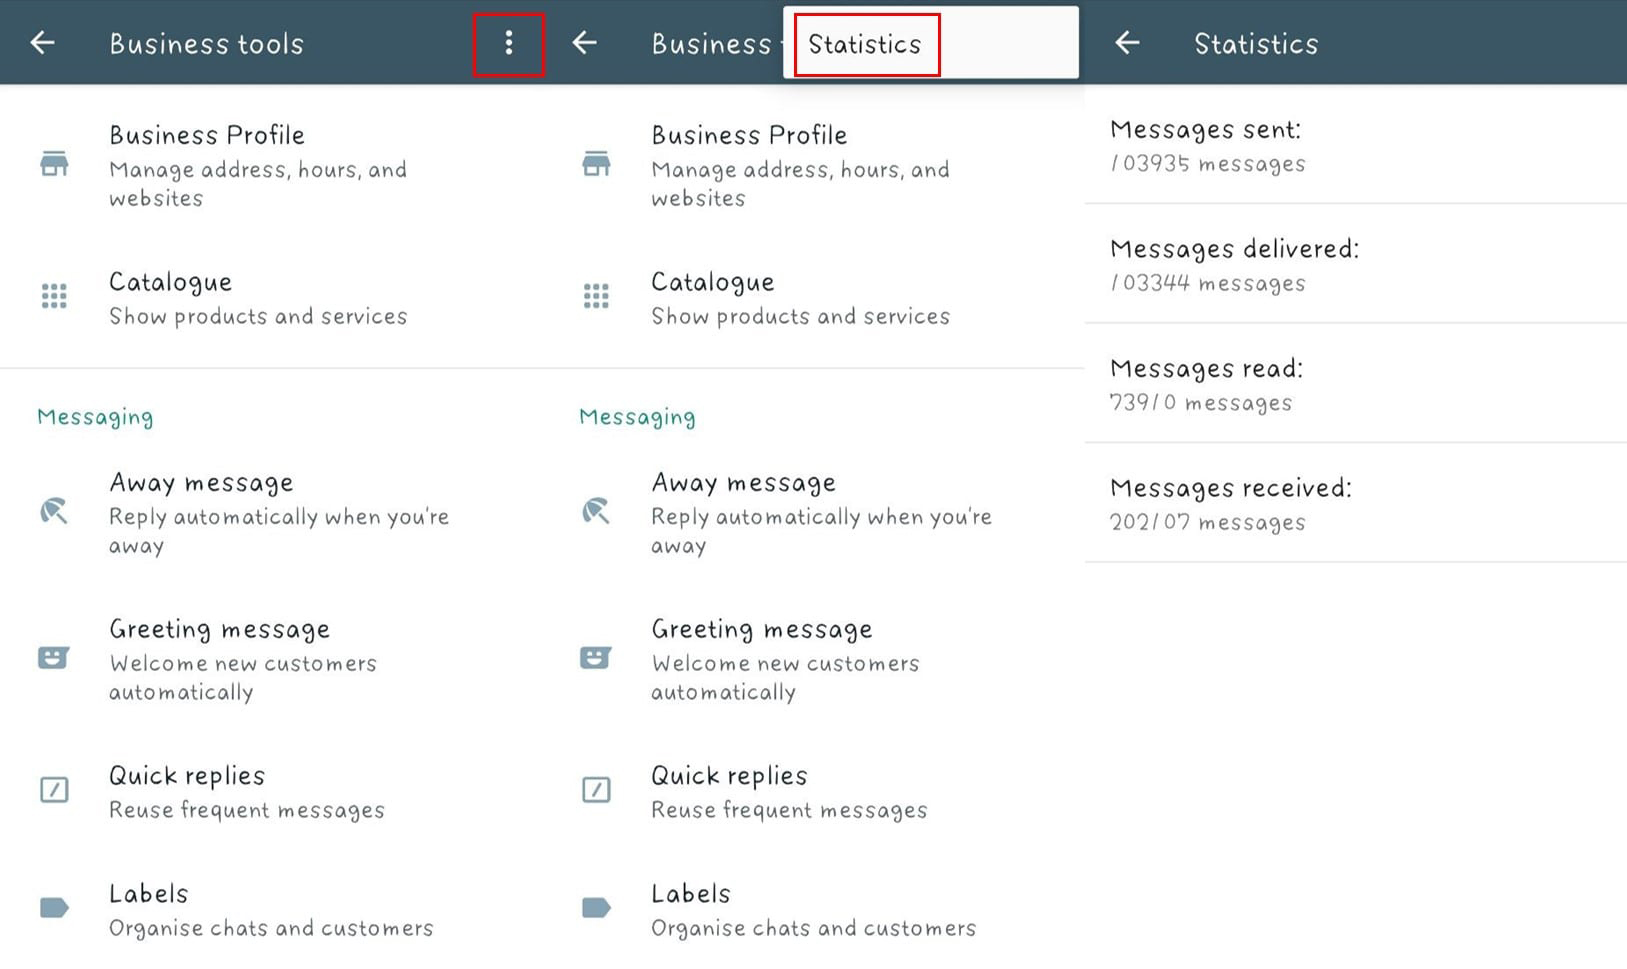This screenshot has width=1627, height=969.
Task: Click Labels tag icon in the middle screen
Action: pyautogui.click(x=596, y=908)
